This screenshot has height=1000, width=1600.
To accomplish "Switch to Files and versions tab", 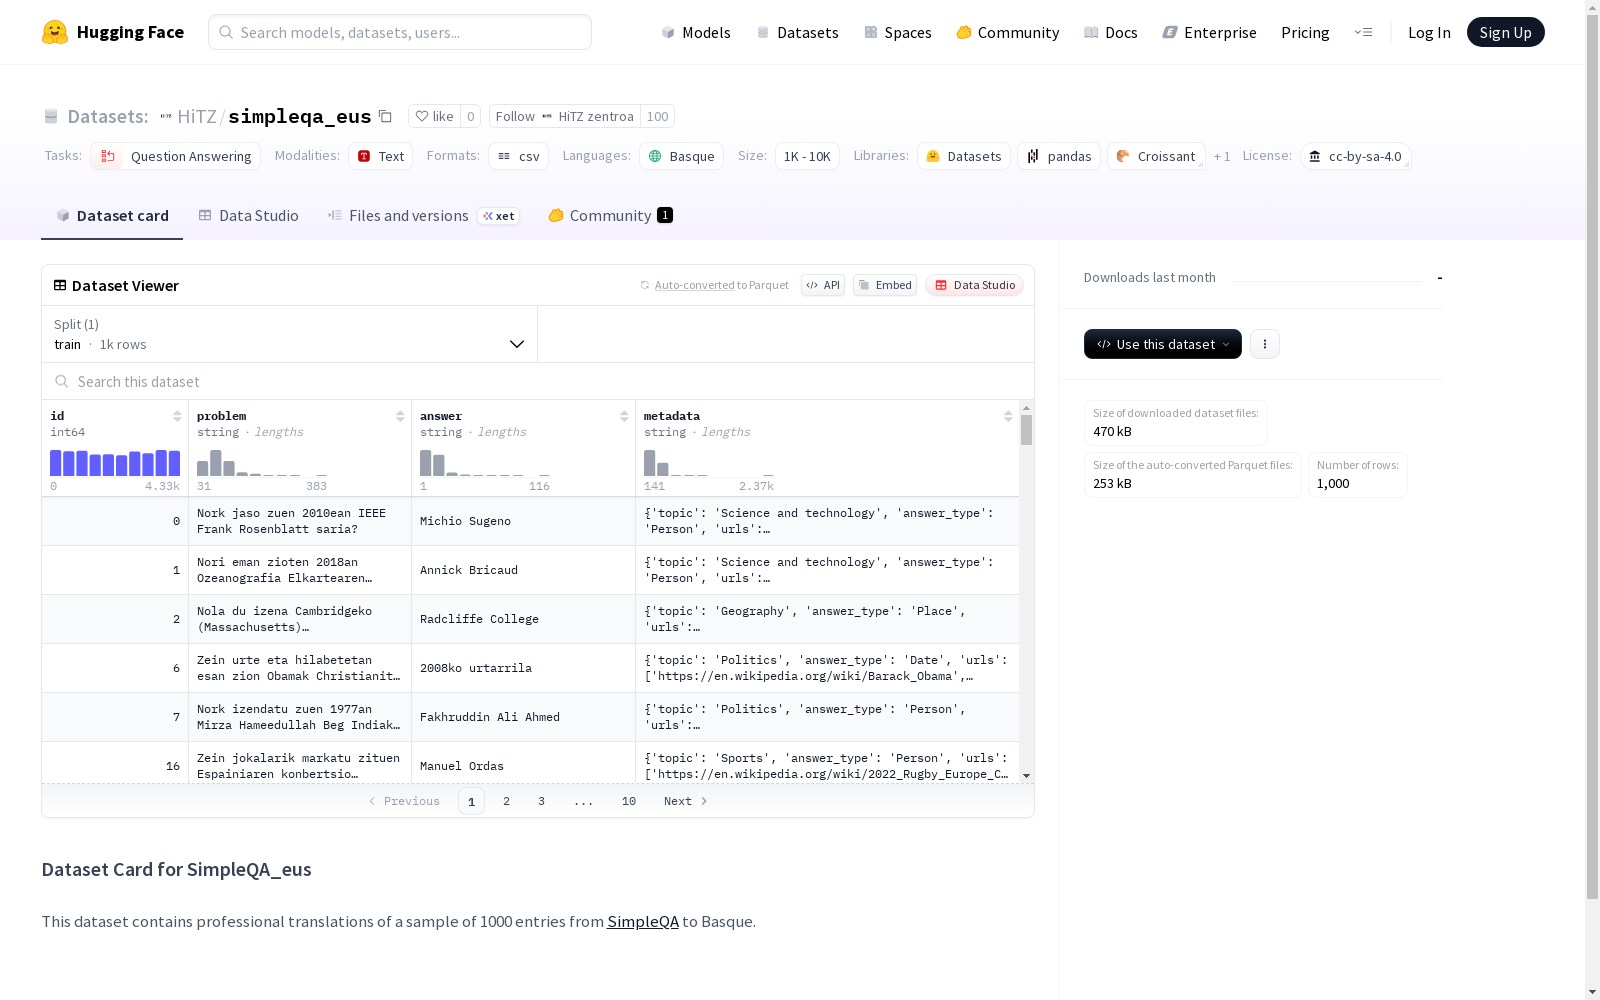I will click(423, 216).
